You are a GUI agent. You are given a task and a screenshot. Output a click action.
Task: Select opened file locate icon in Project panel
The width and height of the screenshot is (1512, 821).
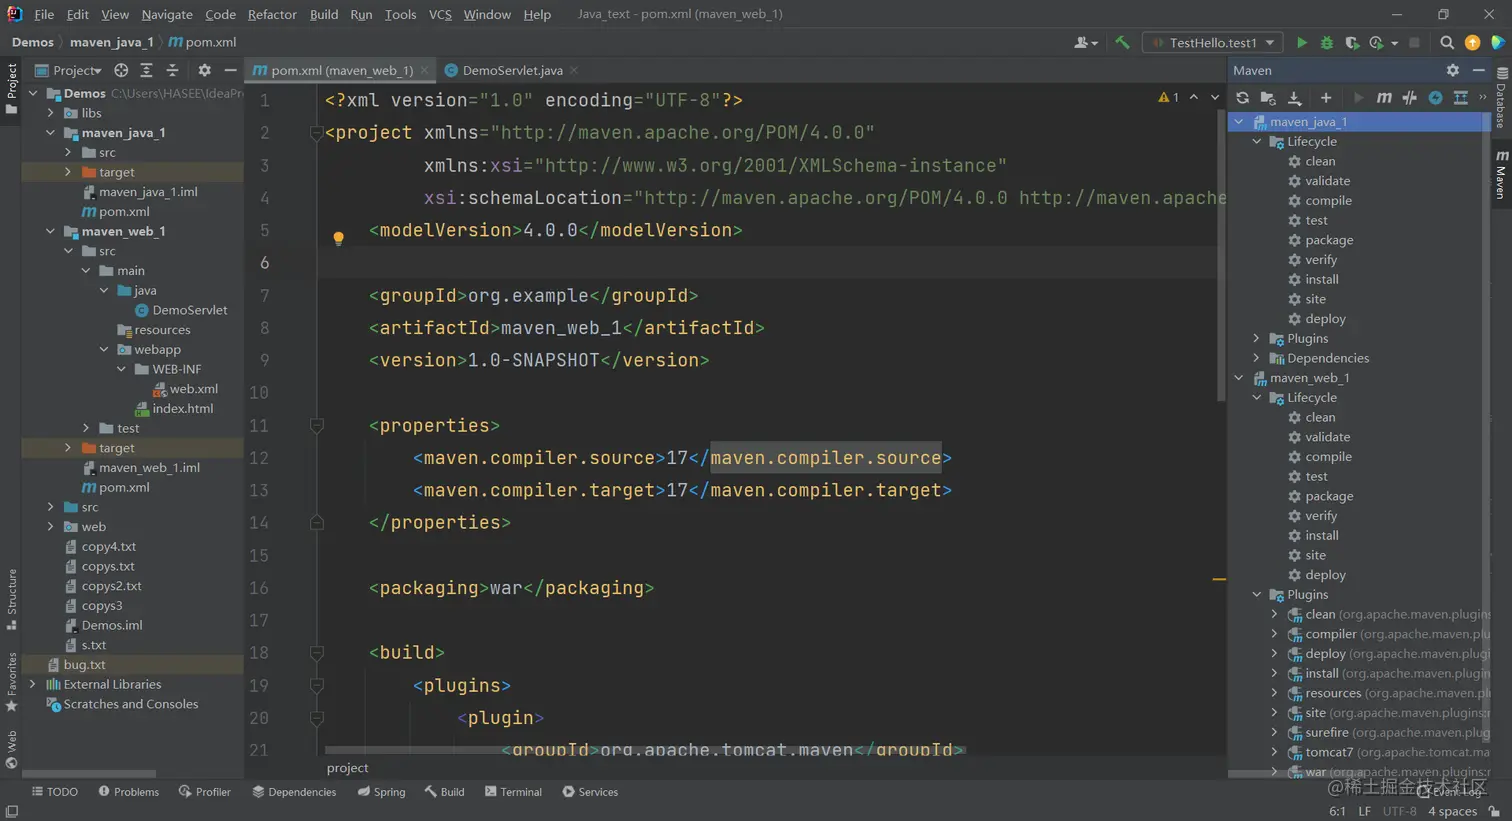121,71
